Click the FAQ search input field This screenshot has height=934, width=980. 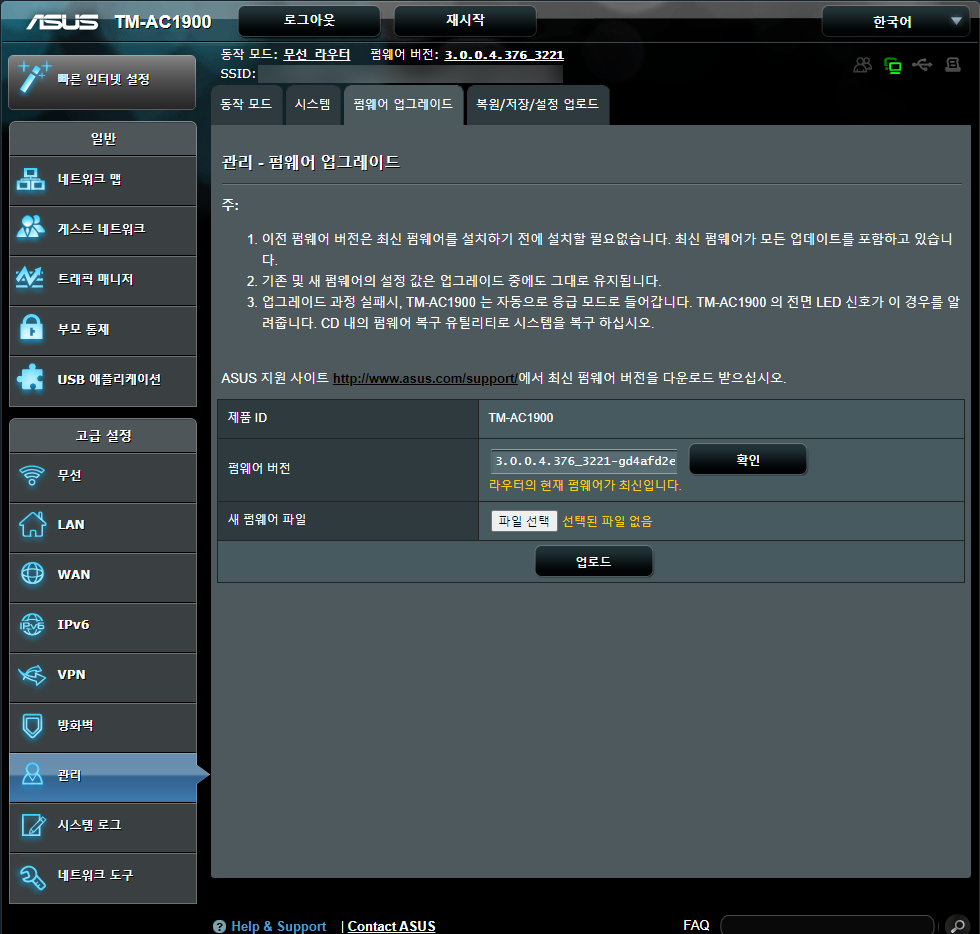(827, 925)
